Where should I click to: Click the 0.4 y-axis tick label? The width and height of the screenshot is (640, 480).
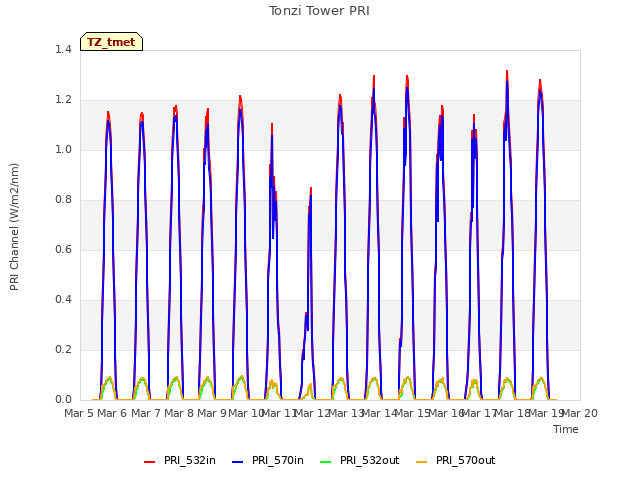tap(63, 300)
